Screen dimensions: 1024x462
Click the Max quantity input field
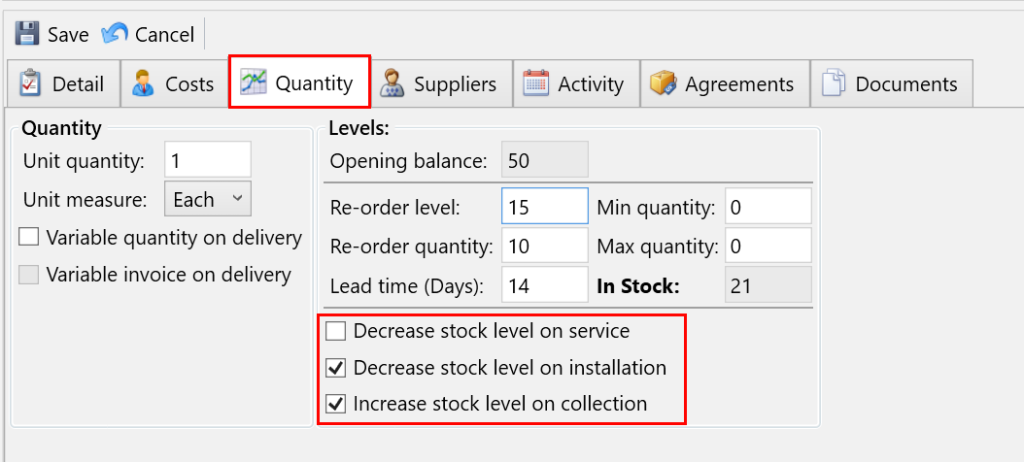pyautogui.click(x=767, y=246)
